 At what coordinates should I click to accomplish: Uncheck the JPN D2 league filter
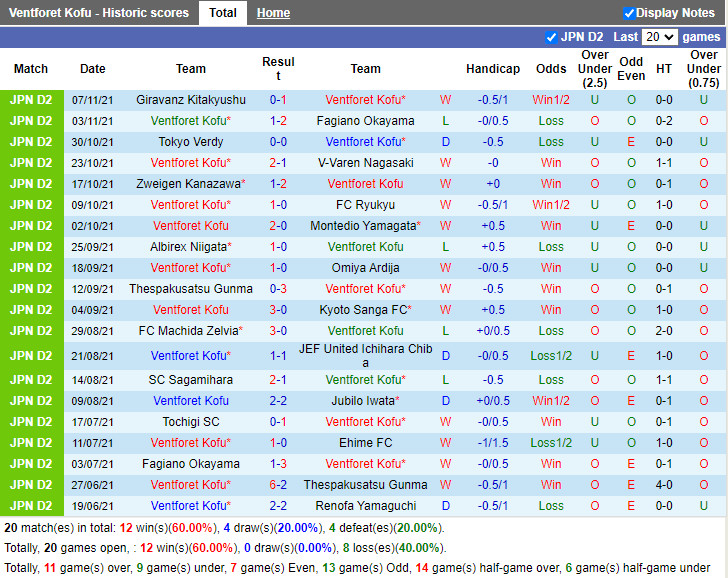pyautogui.click(x=551, y=37)
